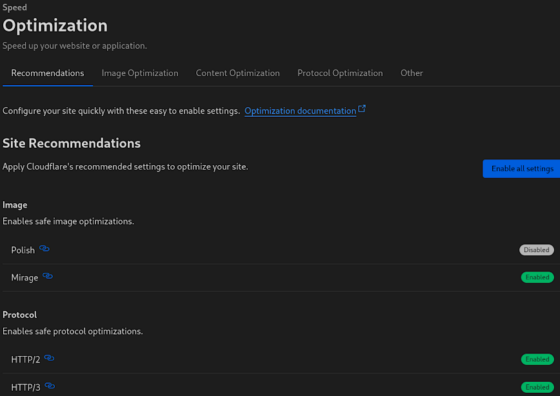560x396 pixels.
Task: Select the Mirage row label
Action: tap(24, 278)
